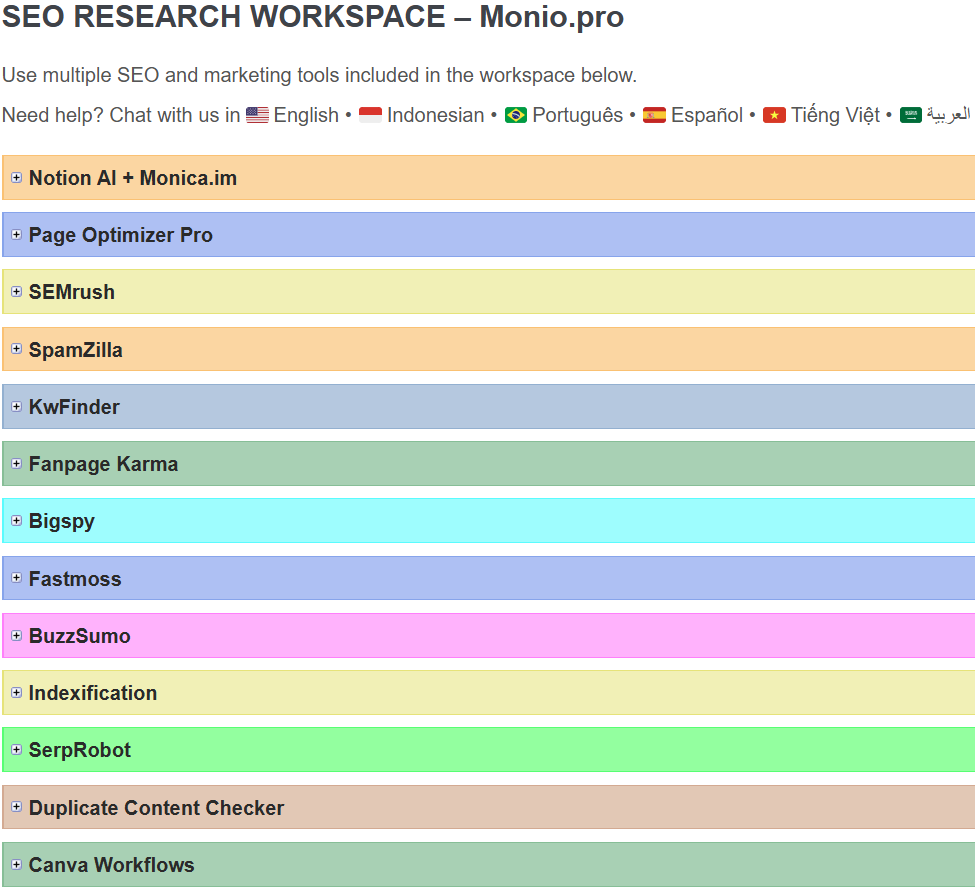This screenshot has width=975, height=889.
Task: Expand the Duplicate Content Checker plus icon
Action: click(17, 807)
